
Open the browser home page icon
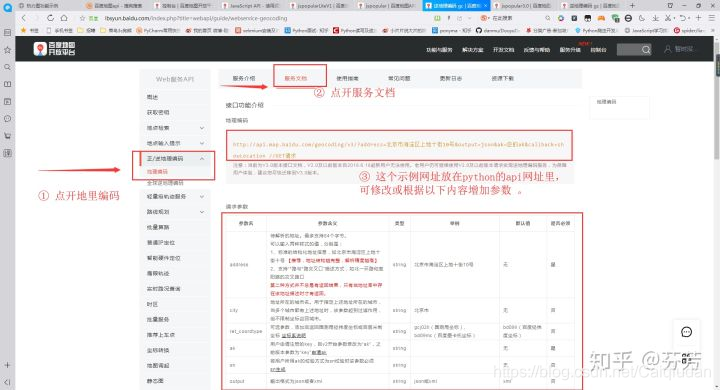pyautogui.click(x=64, y=18)
